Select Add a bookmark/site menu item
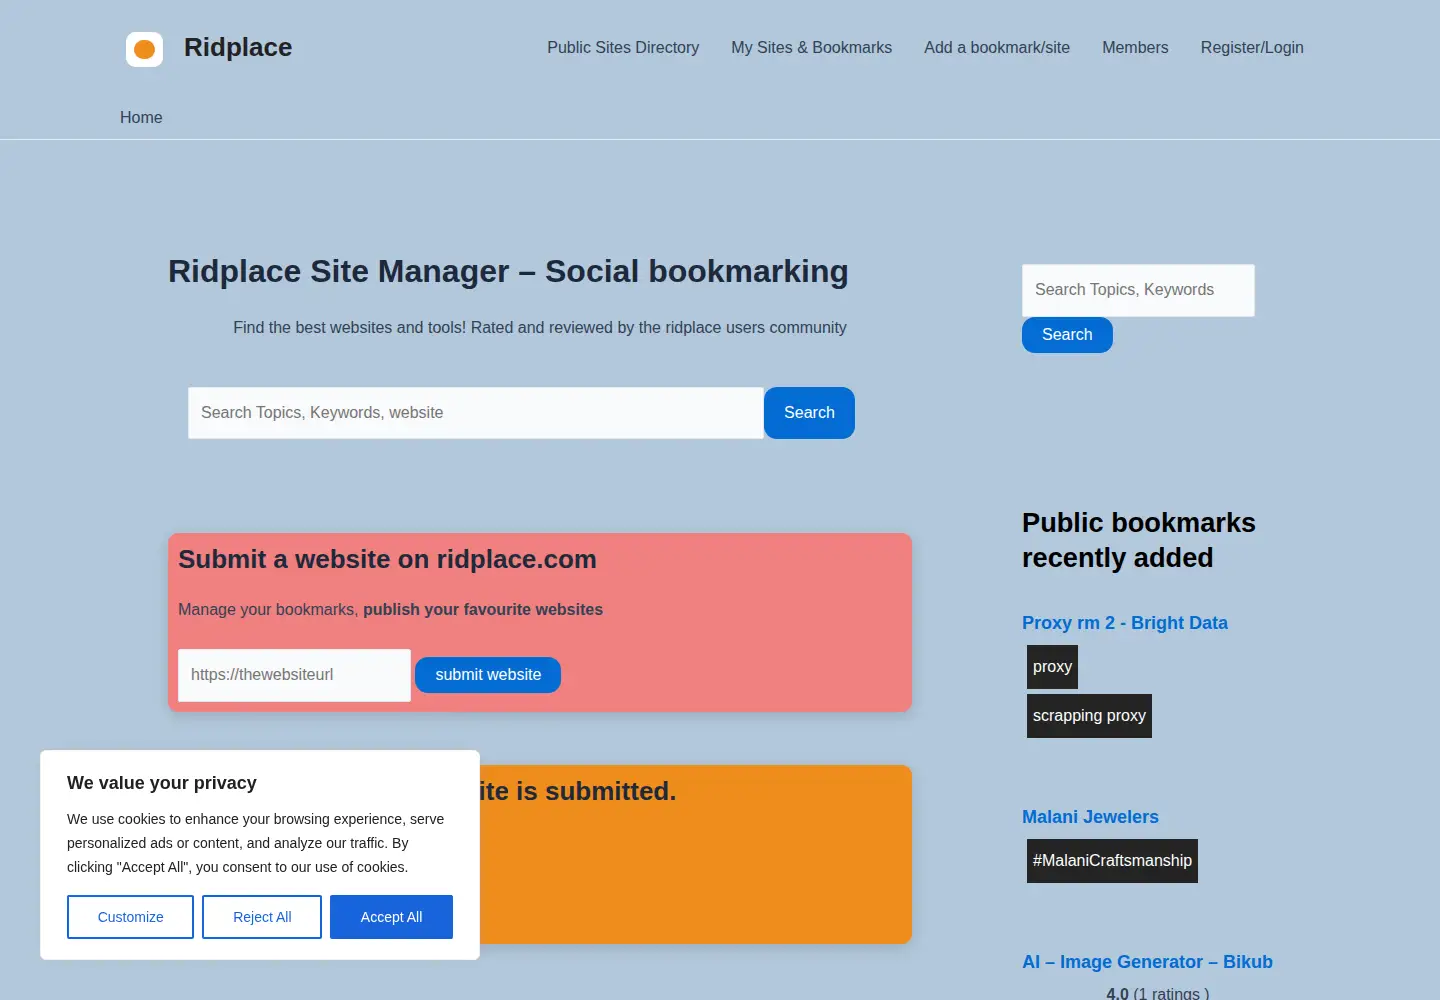The image size is (1440, 1000). coord(997,47)
